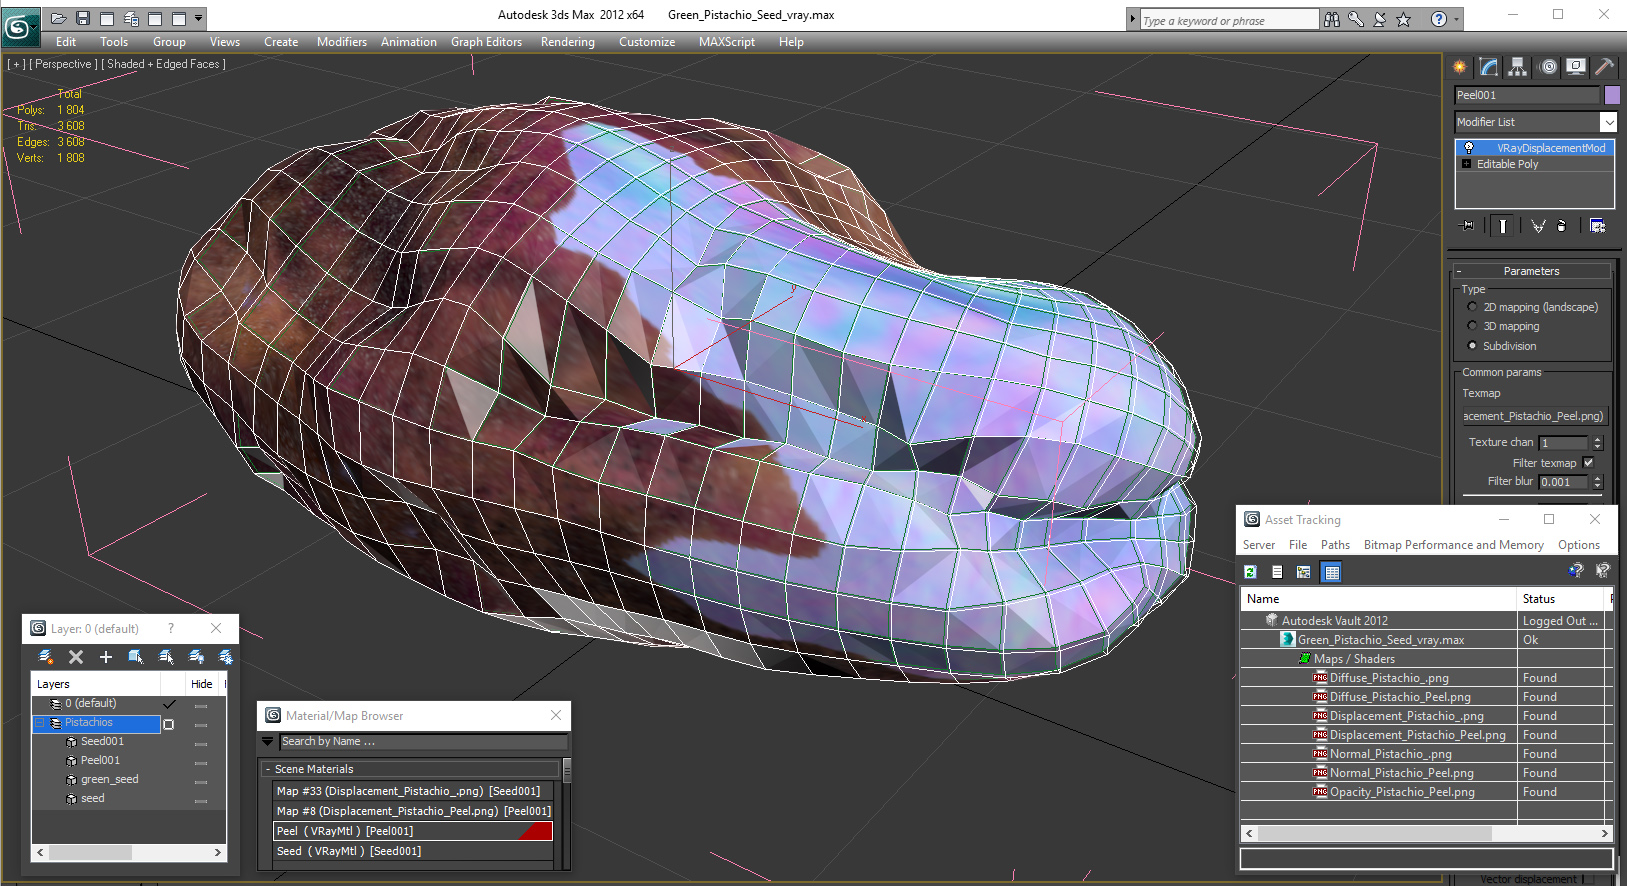The height and width of the screenshot is (886, 1627).
Task: Expand the InfoCenter search arrow
Action: point(1132,19)
